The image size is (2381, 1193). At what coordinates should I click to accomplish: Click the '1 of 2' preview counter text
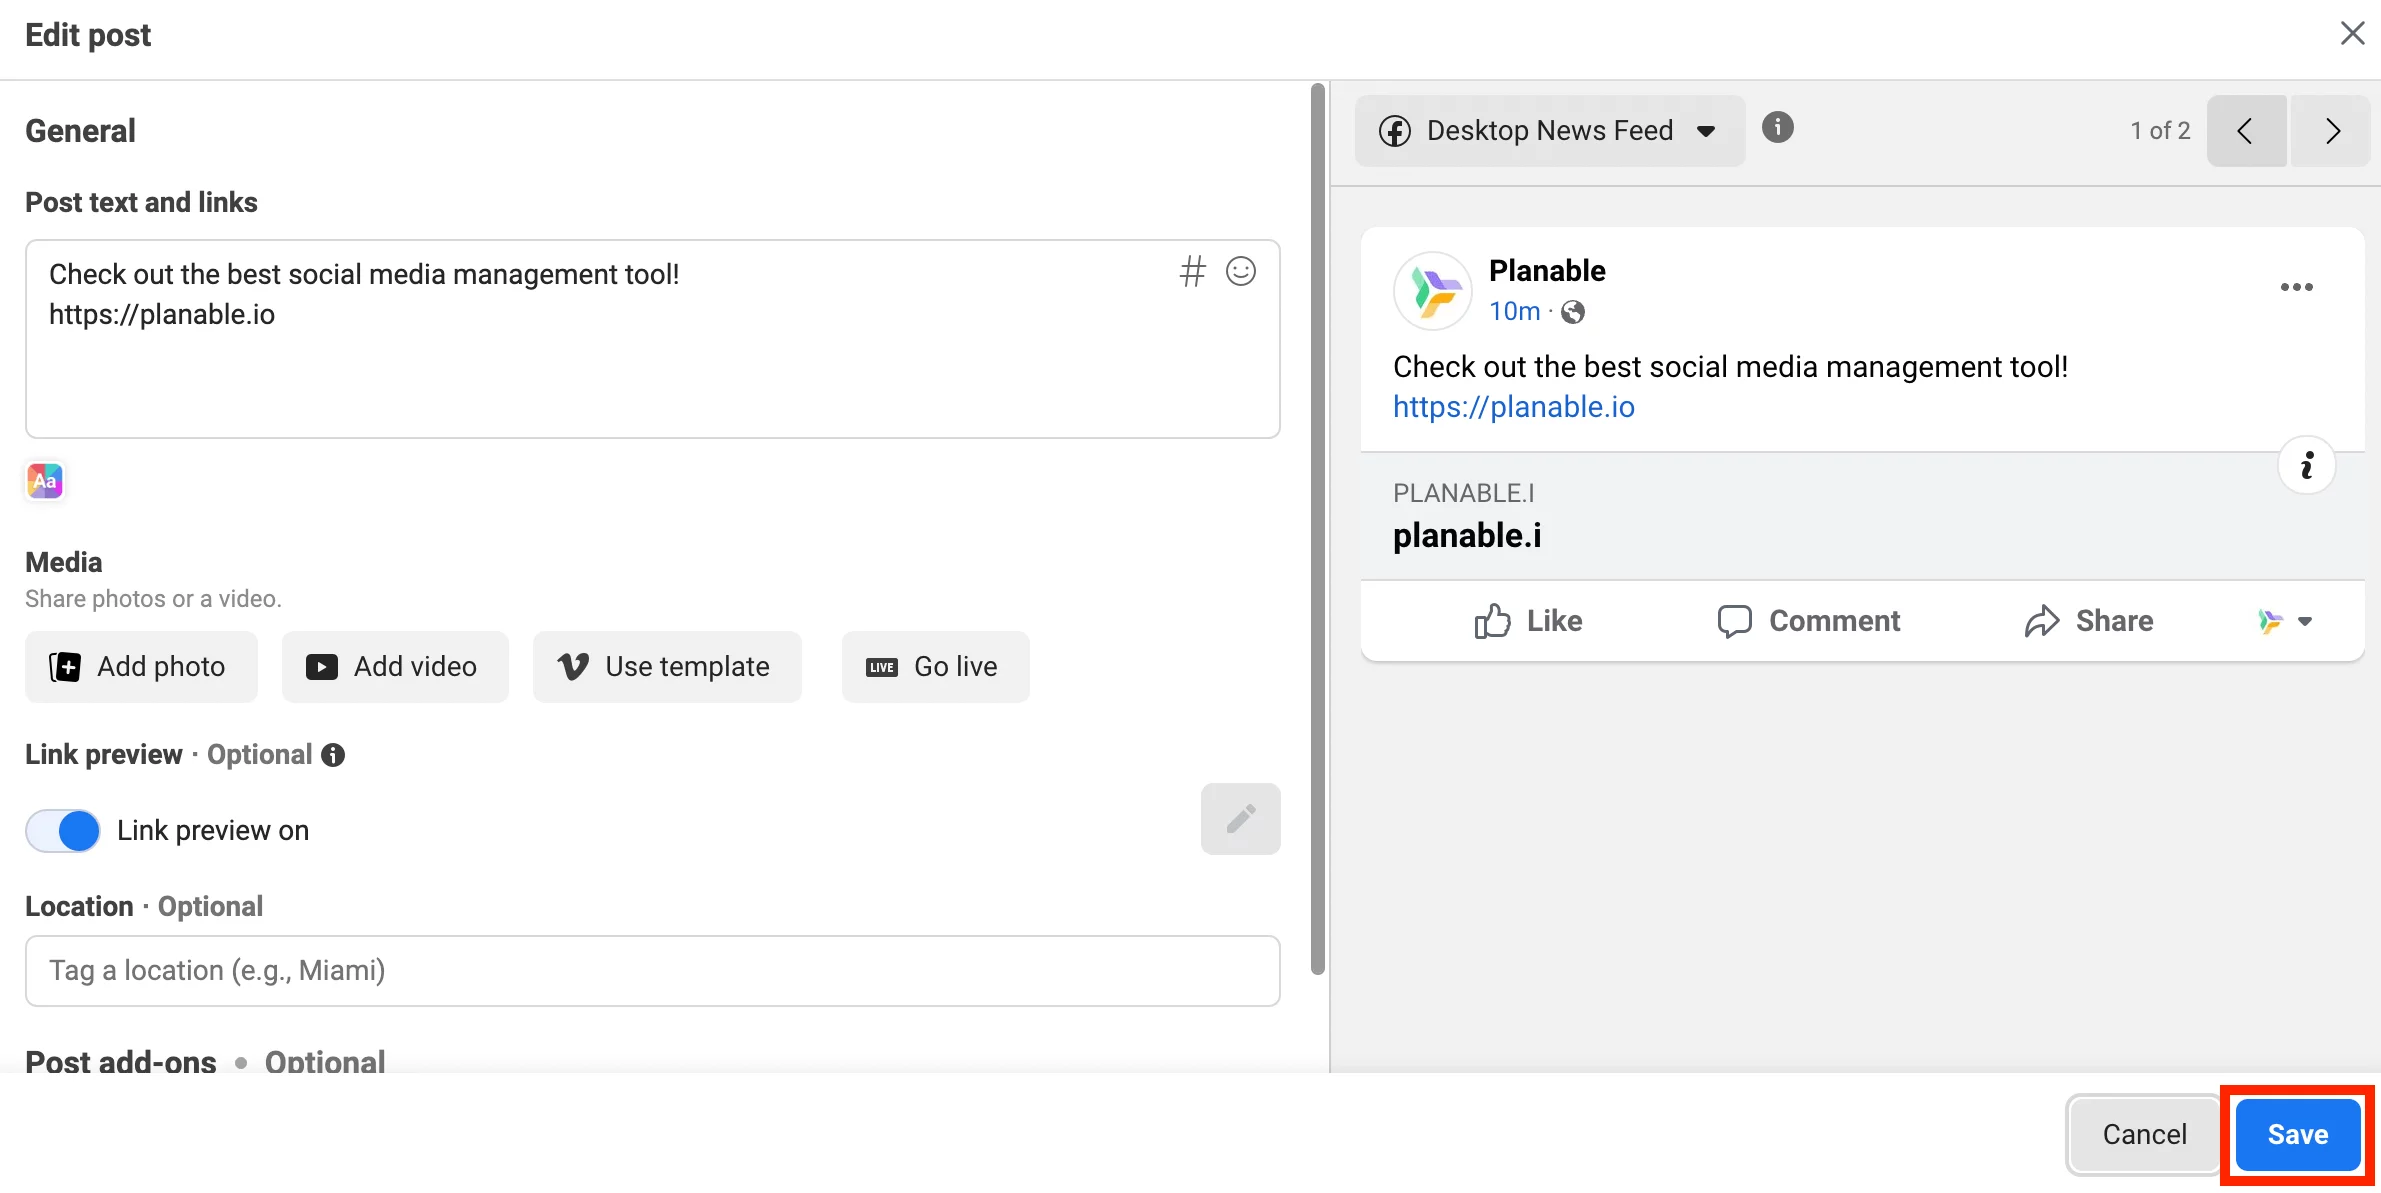tap(2160, 131)
